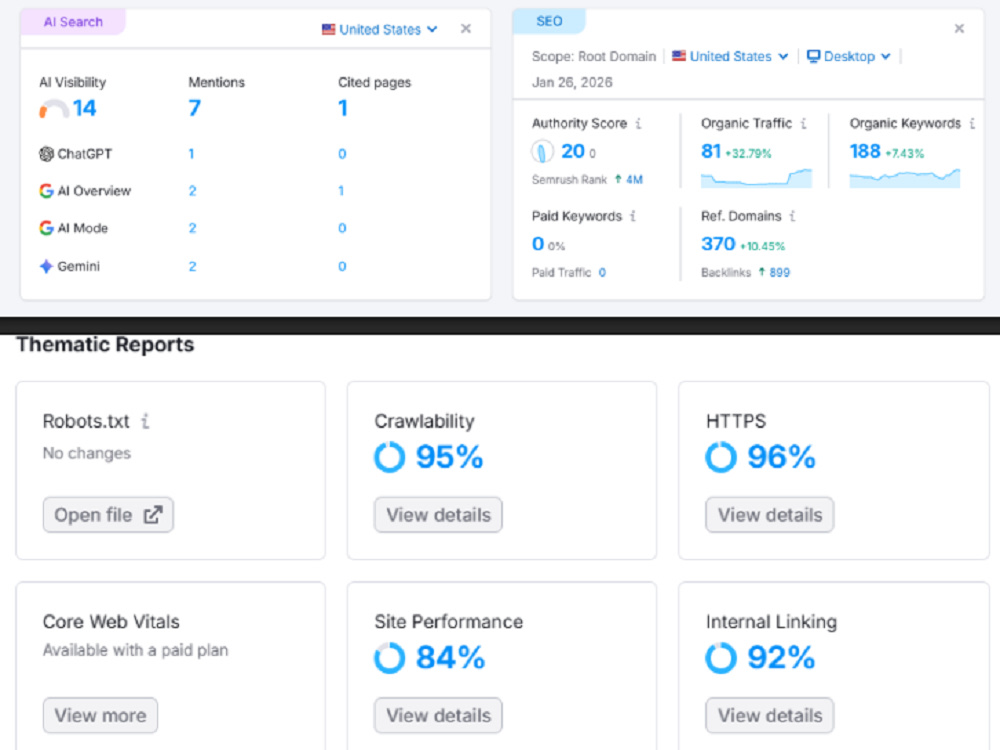Viewport: 1000px width, 750px height.
Task: Click the Crawlability progress ring icon
Action: [390, 457]
